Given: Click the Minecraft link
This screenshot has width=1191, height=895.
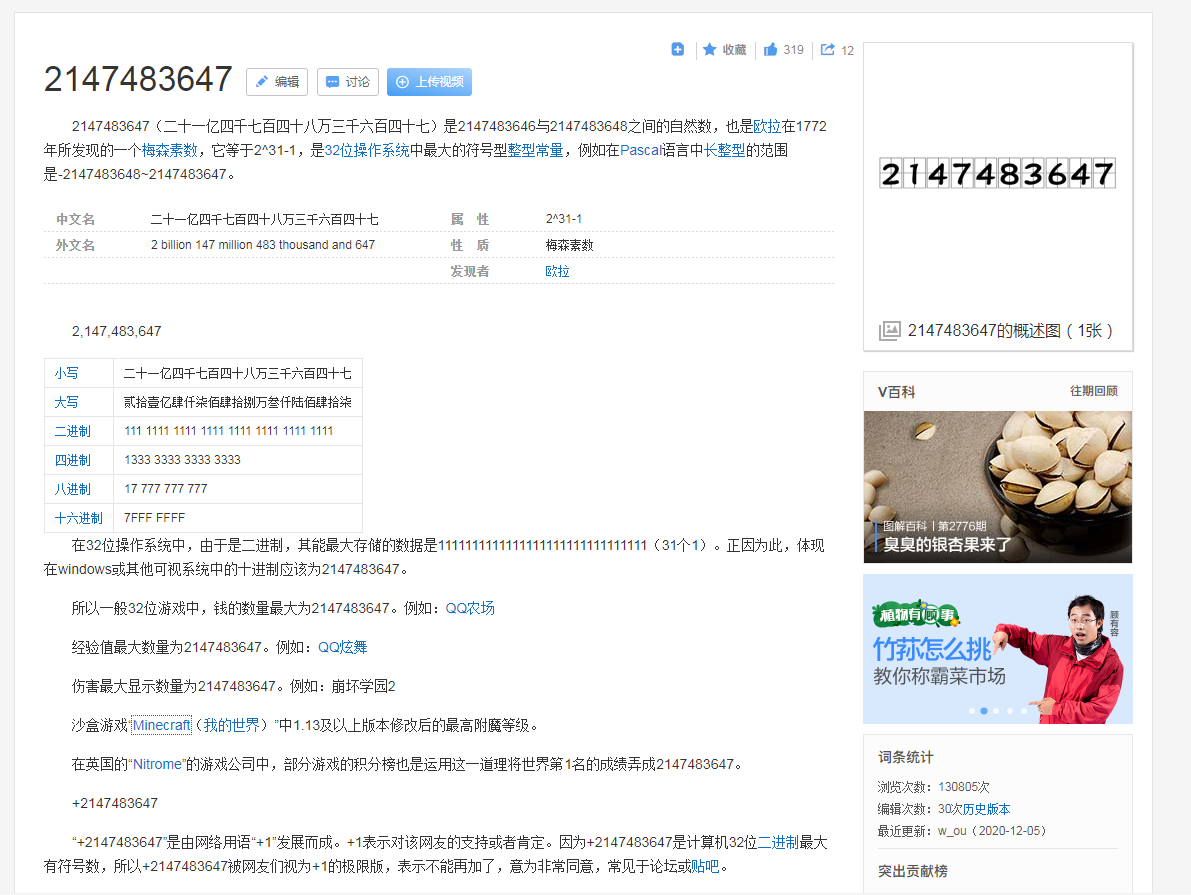Looking at the screenshot, I should click(161, 725).
